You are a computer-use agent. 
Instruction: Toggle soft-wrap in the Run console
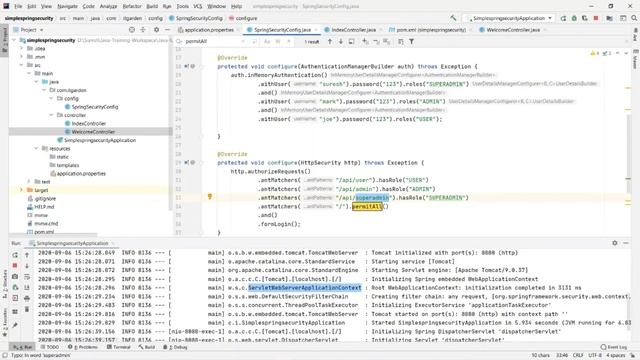coord(27,276)
